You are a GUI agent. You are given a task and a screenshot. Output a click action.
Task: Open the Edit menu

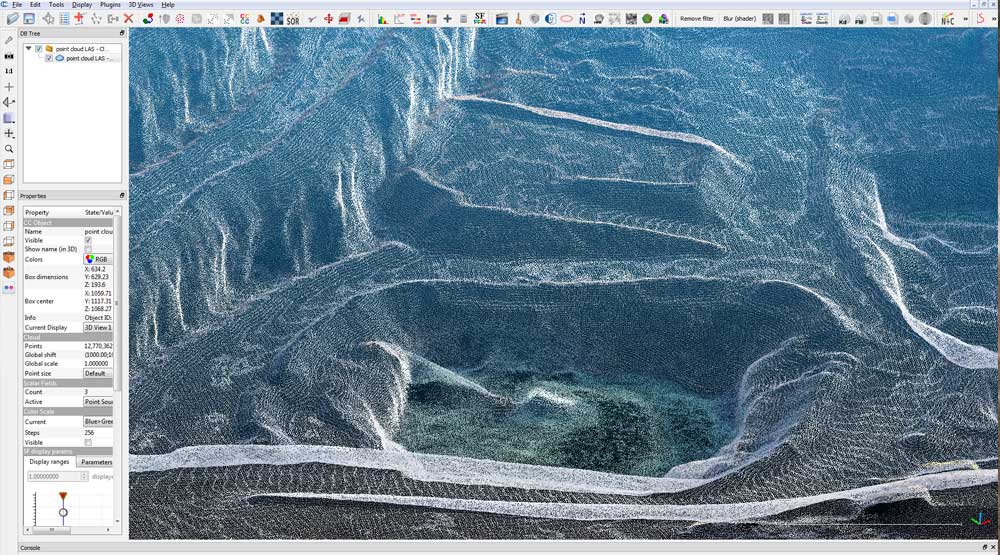[35, 4]
